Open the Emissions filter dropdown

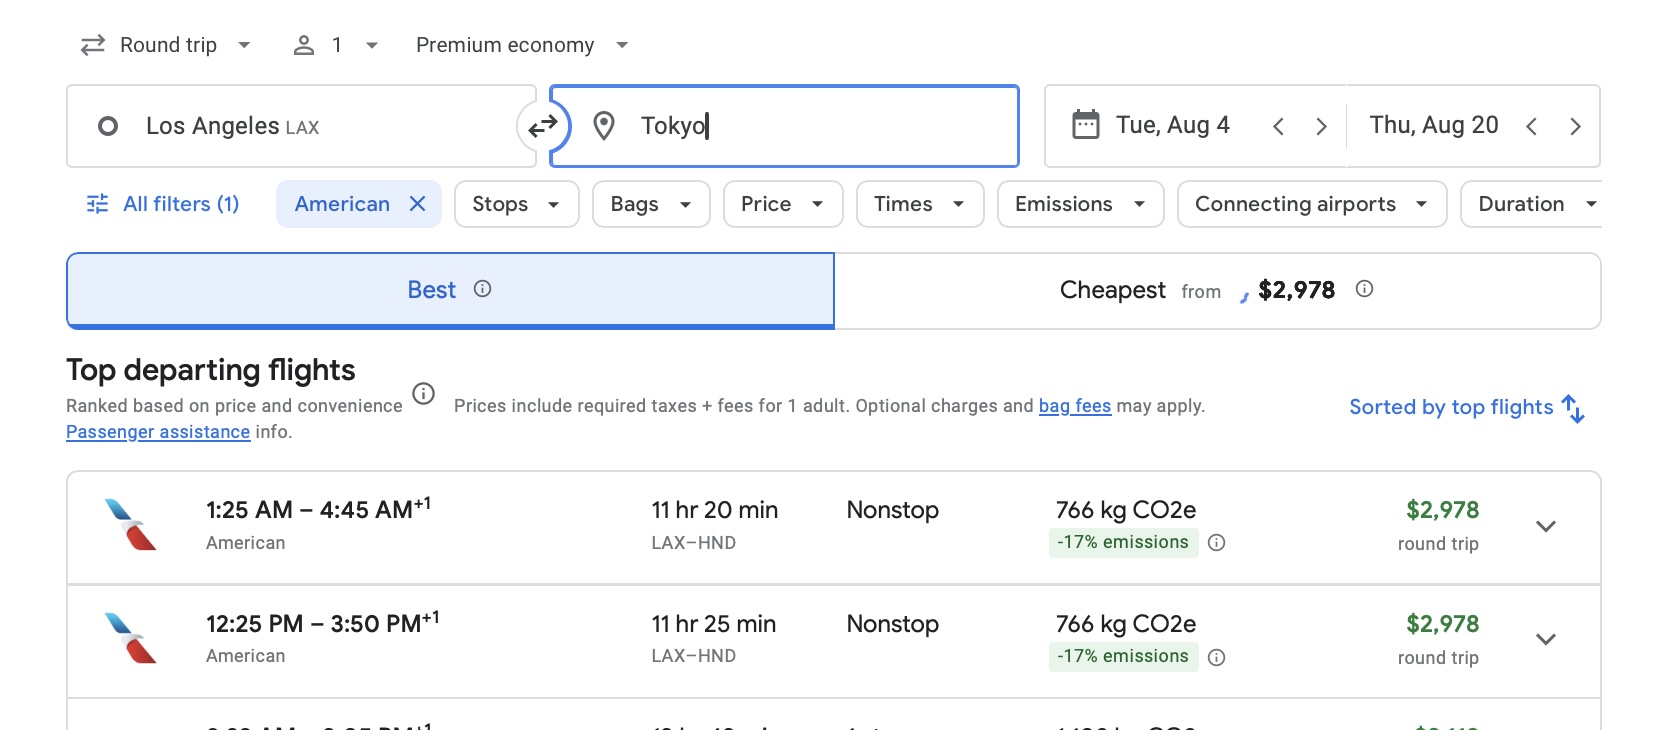[1080, 204]
